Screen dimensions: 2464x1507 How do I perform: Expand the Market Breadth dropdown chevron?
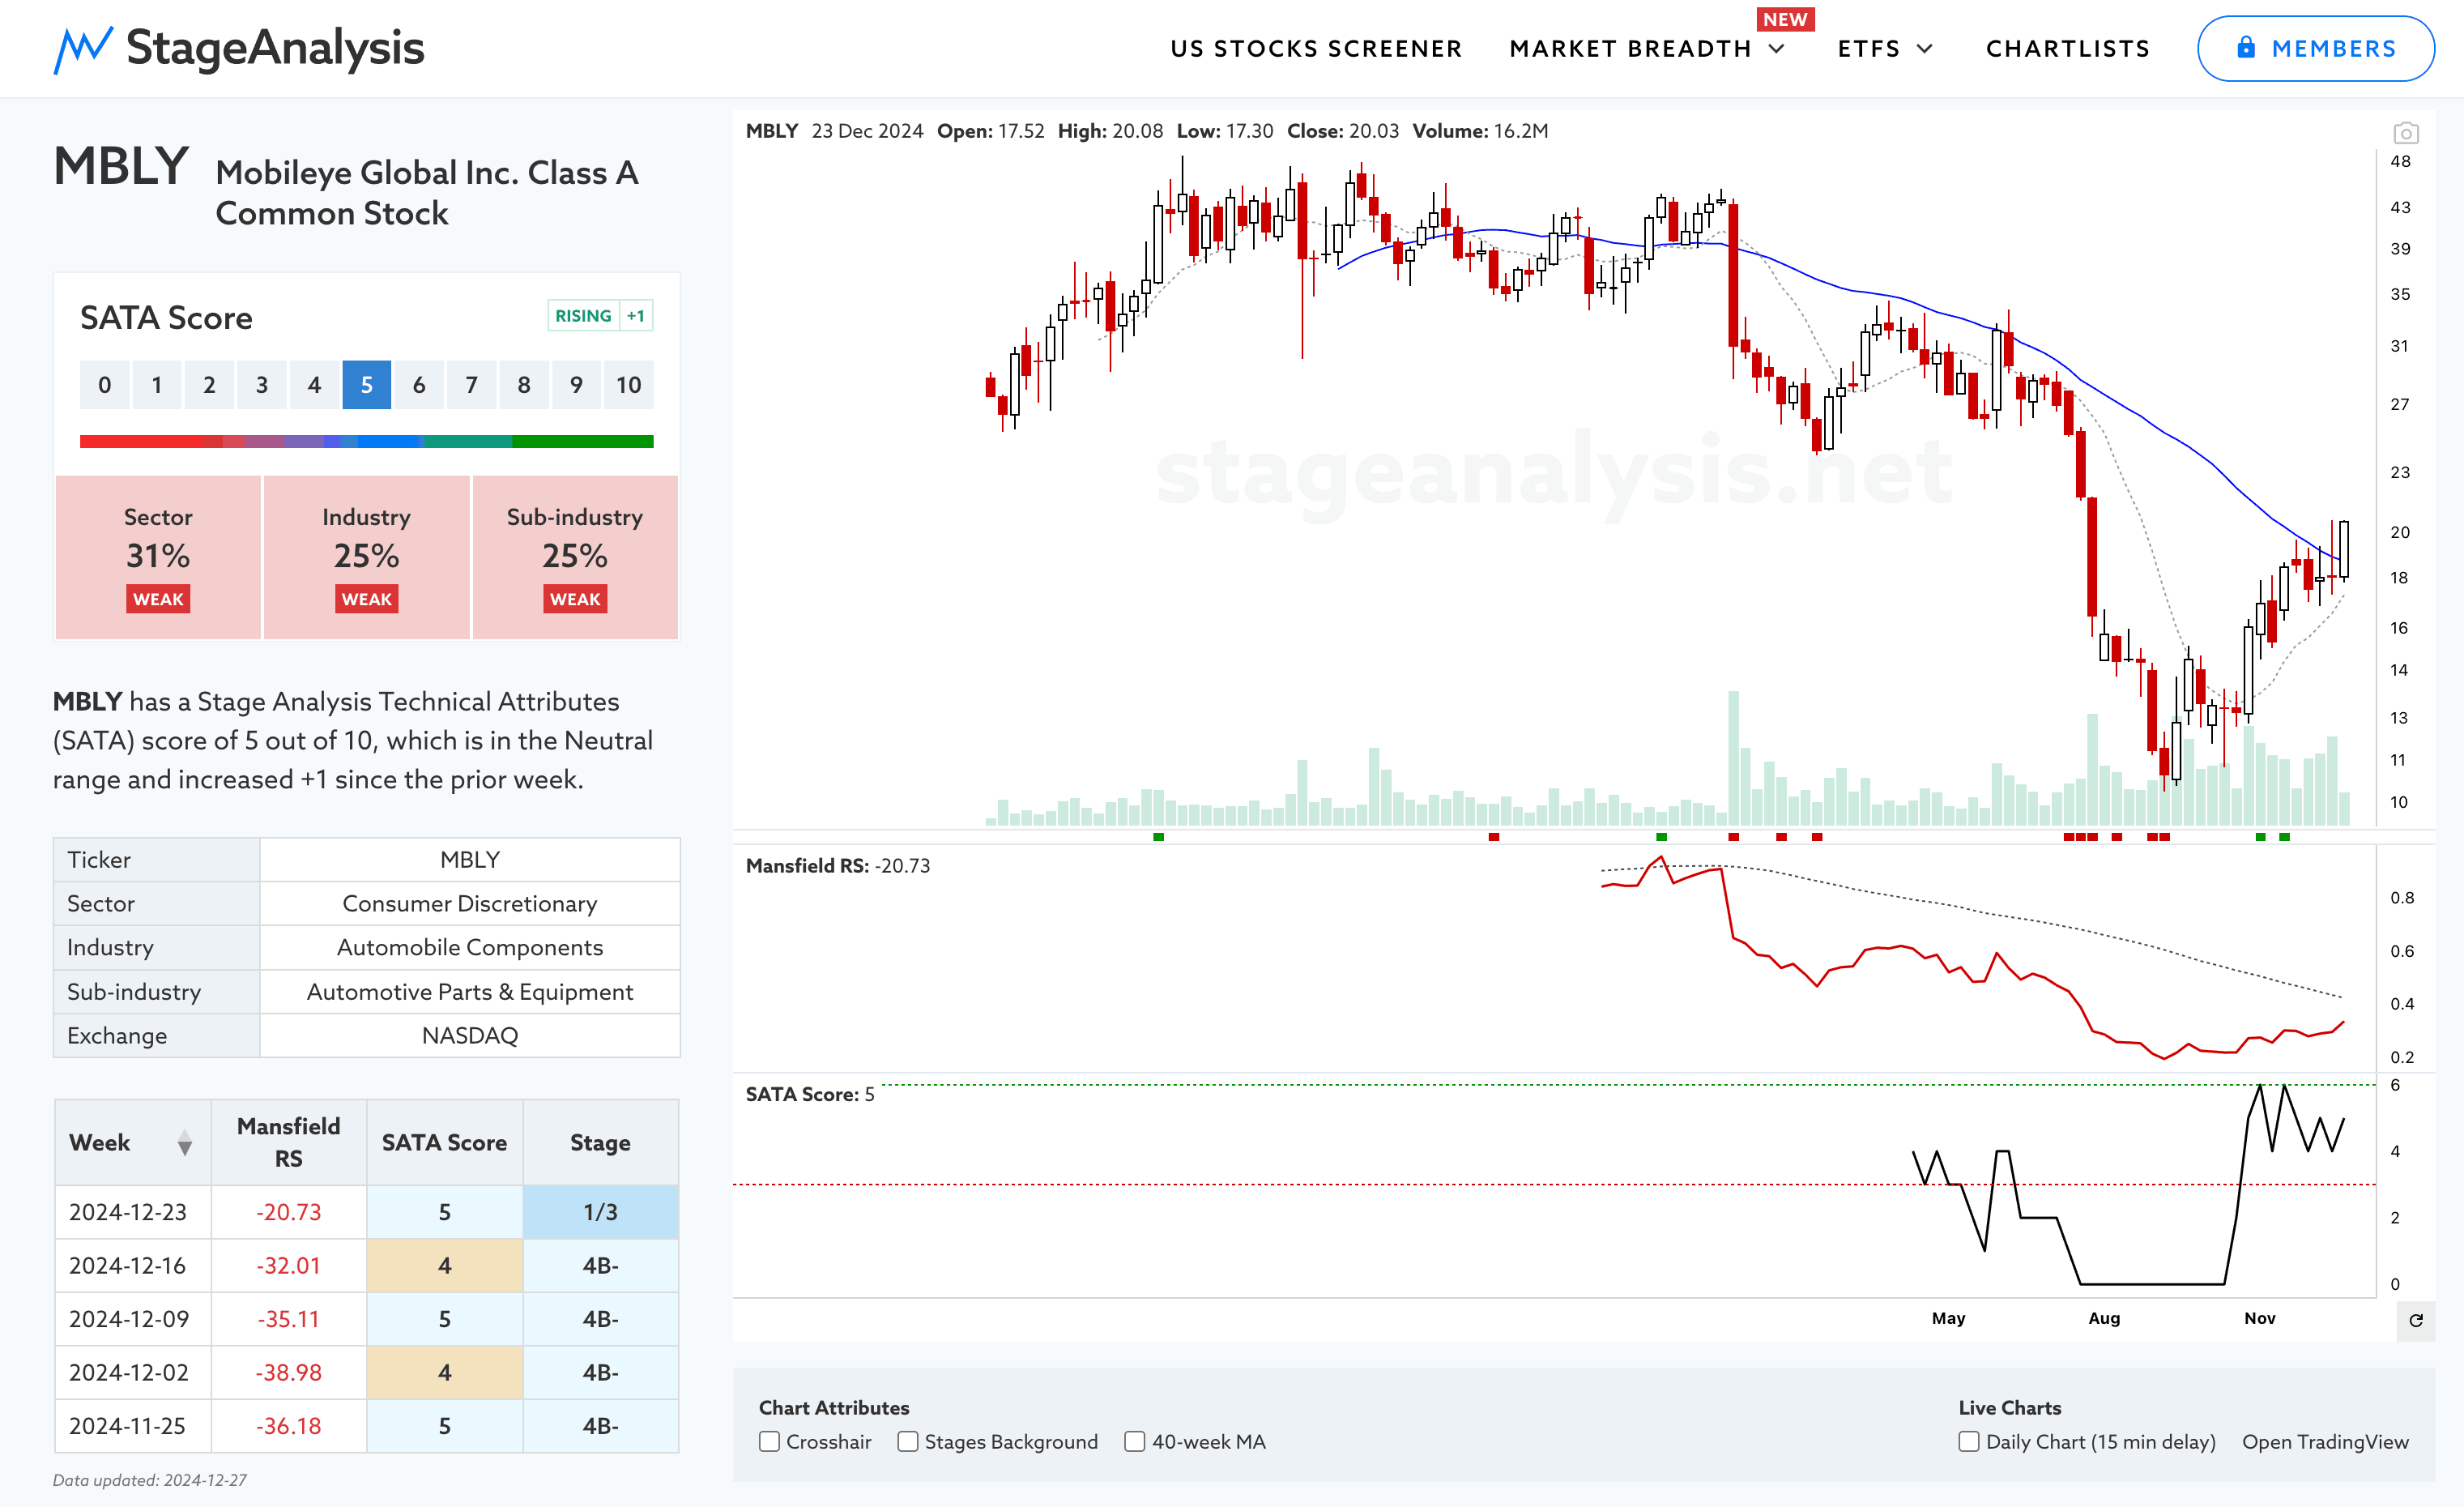(x=1777, y=49)
